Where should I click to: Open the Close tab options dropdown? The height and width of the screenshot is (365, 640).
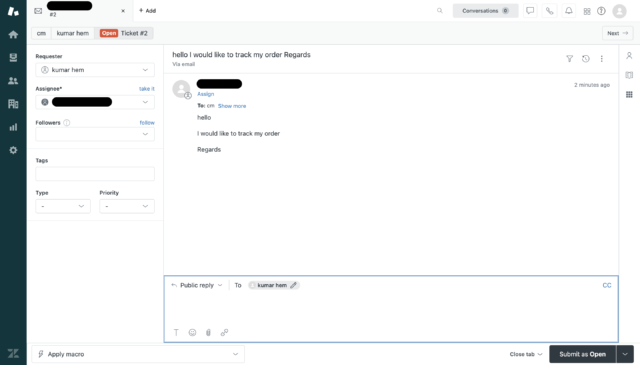526,354
